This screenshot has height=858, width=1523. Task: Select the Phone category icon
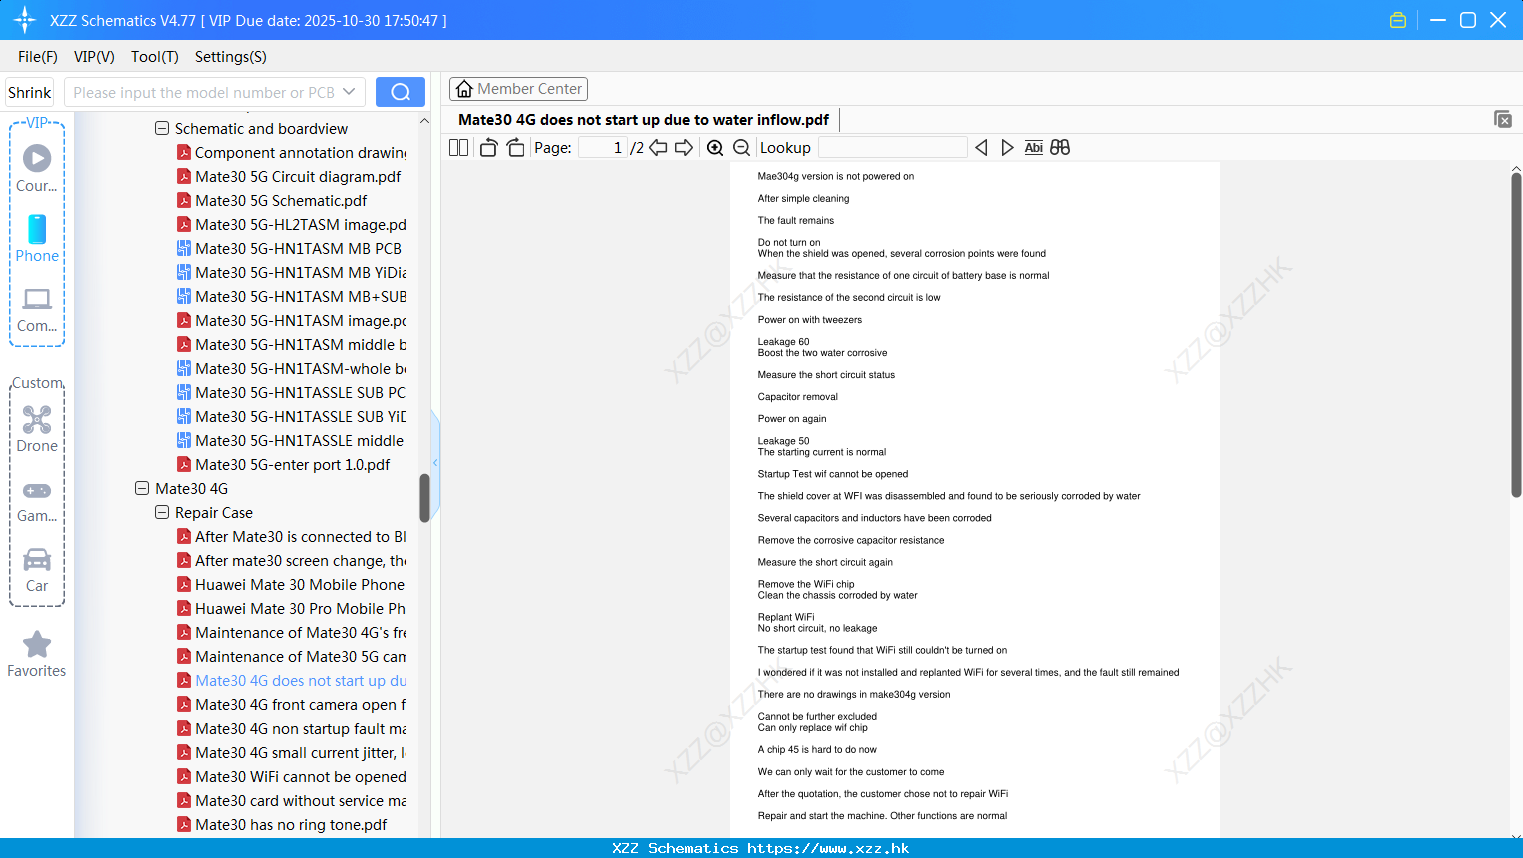tap(37, 238)
